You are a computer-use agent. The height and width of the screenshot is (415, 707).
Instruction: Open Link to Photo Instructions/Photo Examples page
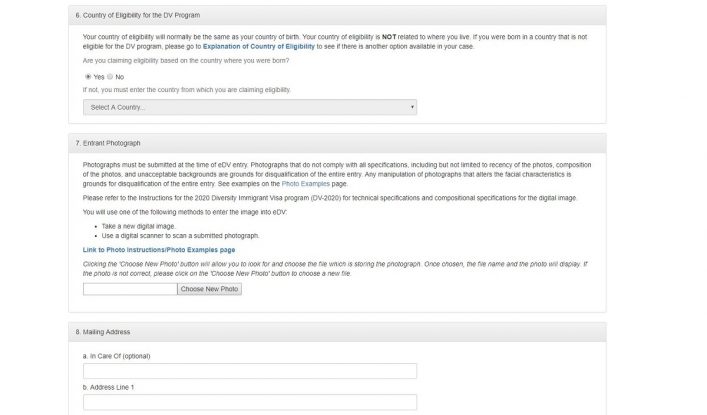click(159, 249)
